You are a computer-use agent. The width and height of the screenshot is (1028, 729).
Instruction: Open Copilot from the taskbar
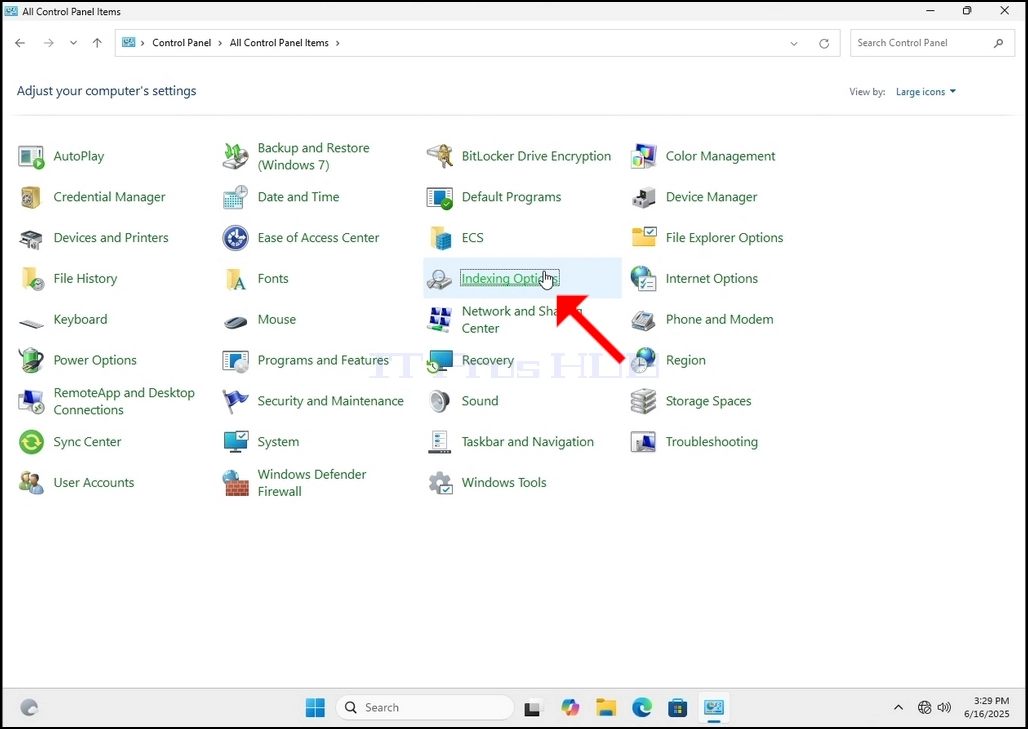[570, 707]
